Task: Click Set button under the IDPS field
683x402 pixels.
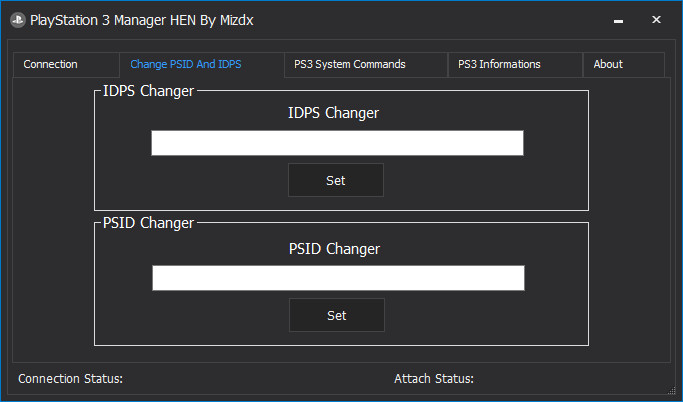Action: (x=336, y=180)
